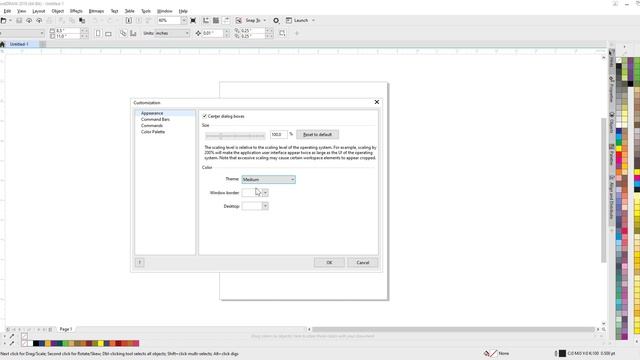Image resolution: width=640 pixels, height=360 pixels.
Task: Click the nudge distance field showing 0.01
Action: pyautogui.click(x=213, y=33)
